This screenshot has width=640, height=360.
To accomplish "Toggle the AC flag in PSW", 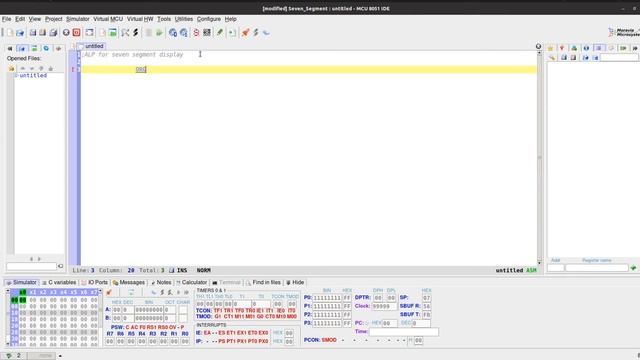I will pos(134,327).
